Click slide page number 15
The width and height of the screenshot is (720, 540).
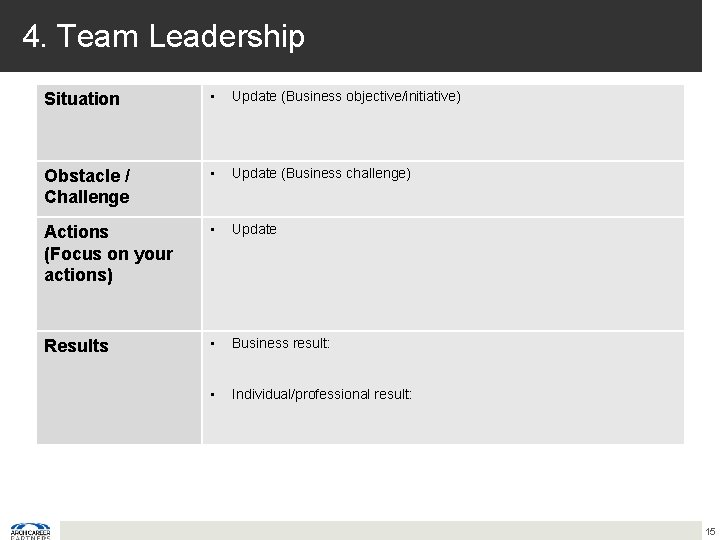709,531
